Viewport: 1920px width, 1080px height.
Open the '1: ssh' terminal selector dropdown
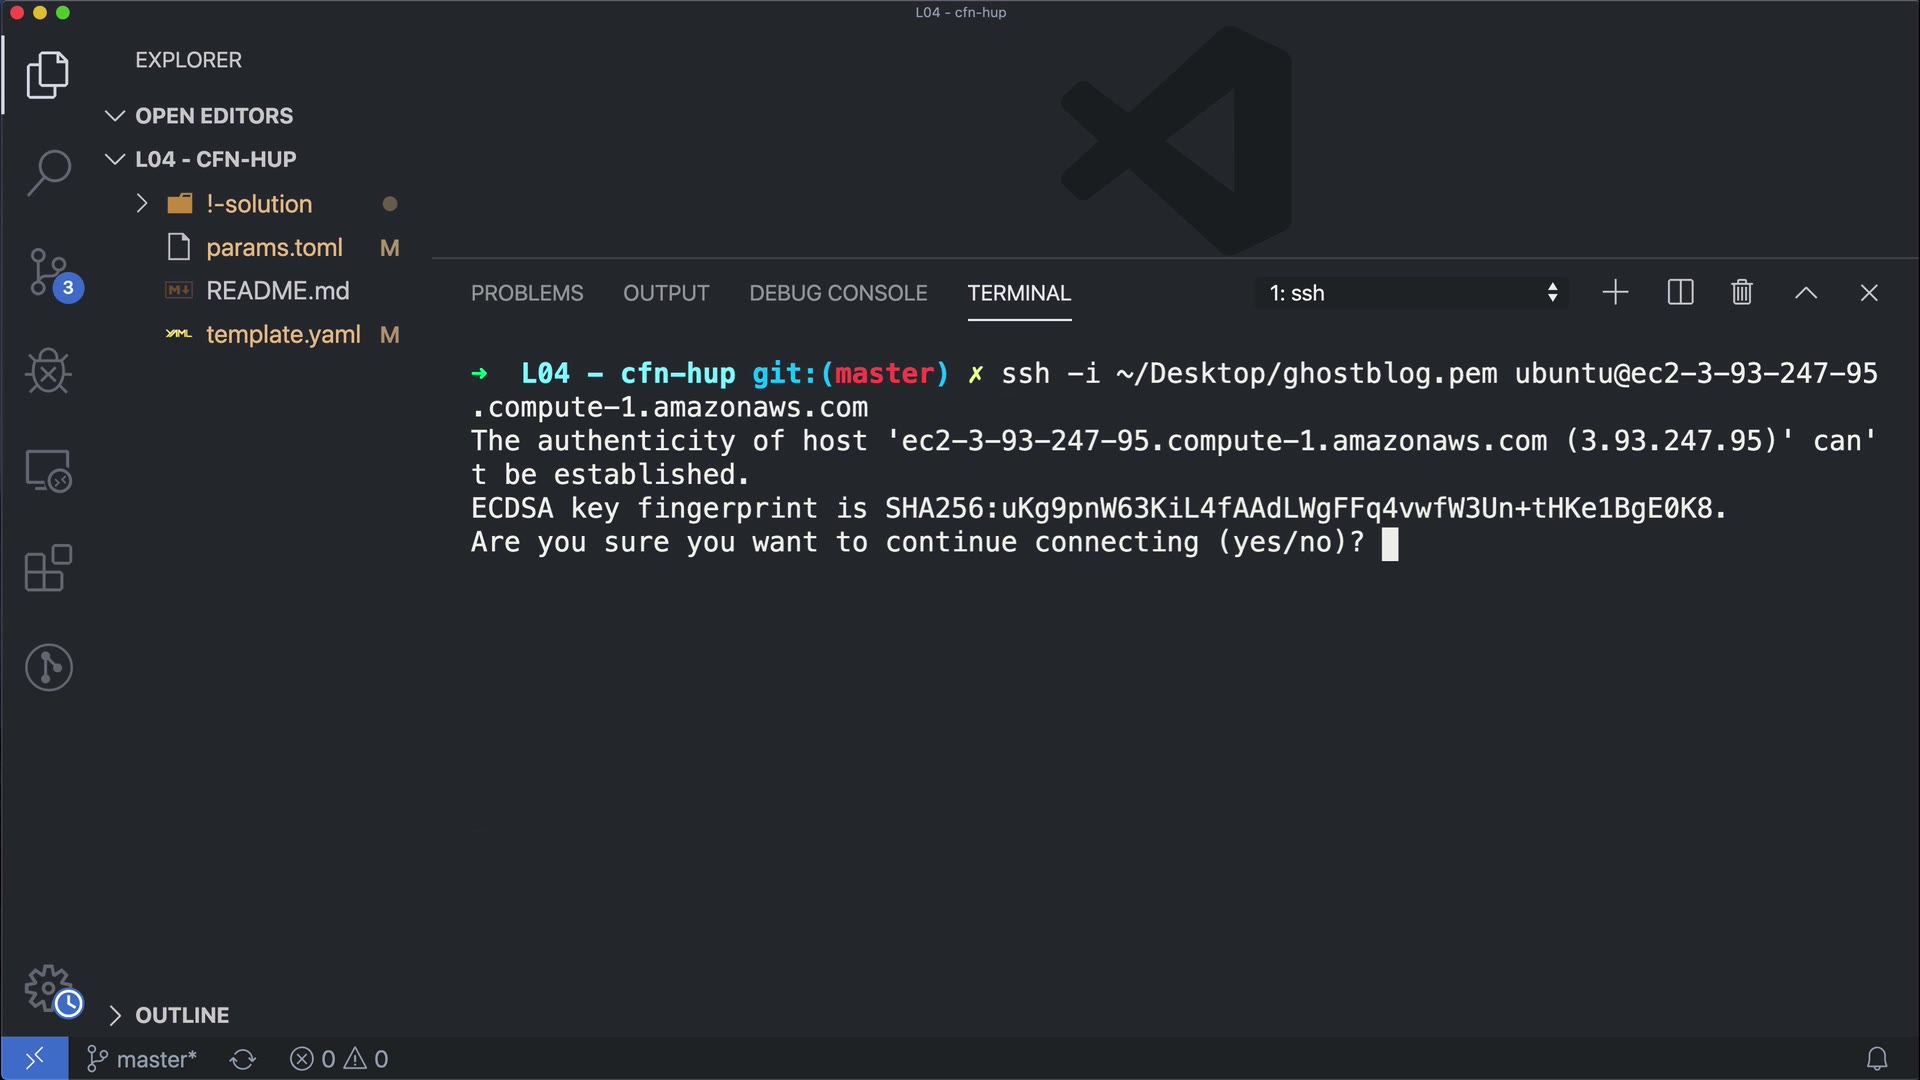[1412, 293]
